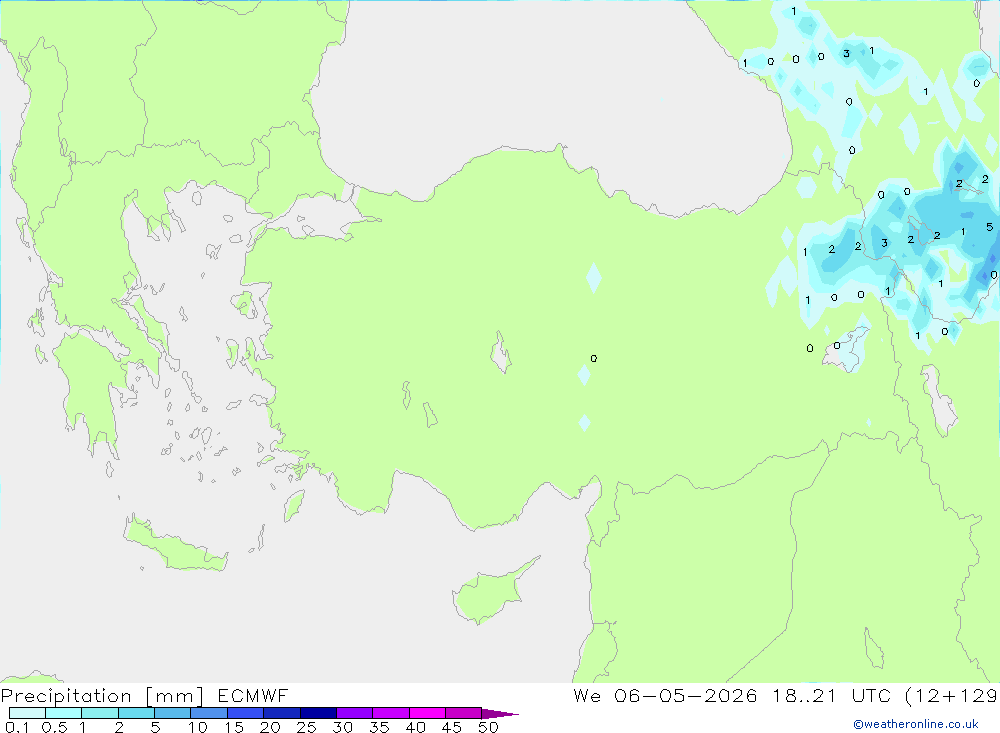Screen dimensions: 1000x733
Task: Click the "0.1" legend scale label
Action: (x=17, y=727)
